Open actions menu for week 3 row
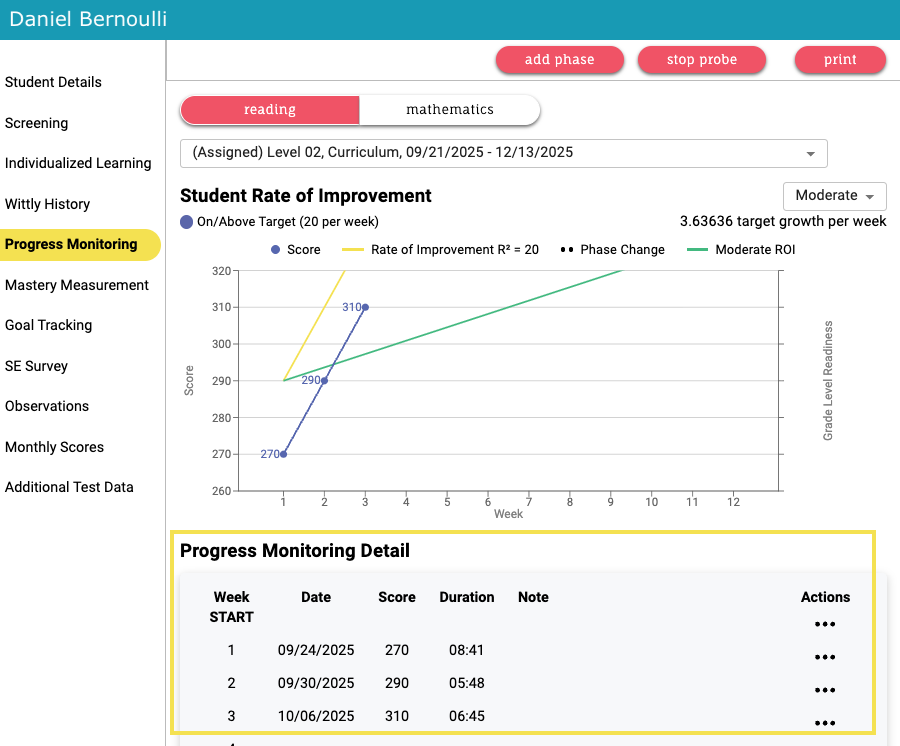900x746 pixels. click(x=824, y=723)
